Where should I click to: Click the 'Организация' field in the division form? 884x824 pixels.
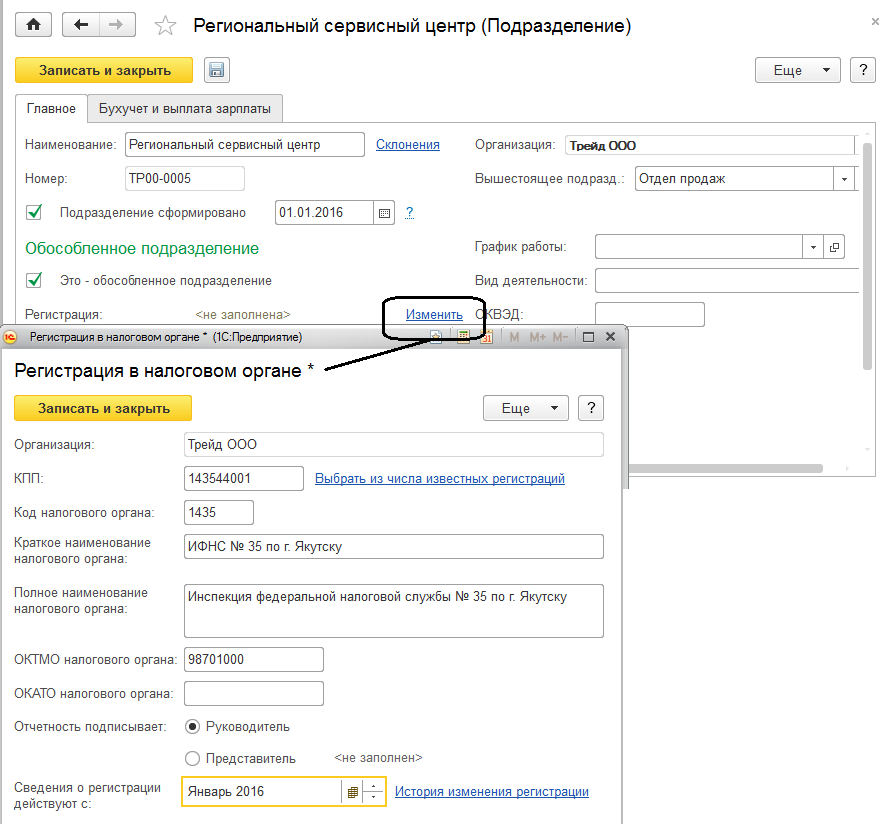(709, 145)
